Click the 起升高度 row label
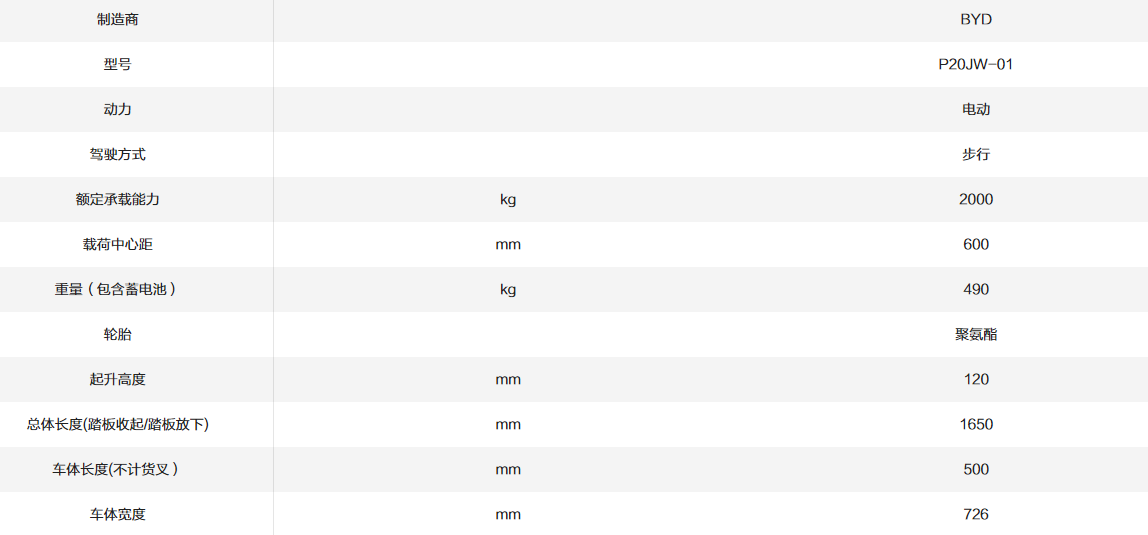The width and height of the screenshot is (1148, 535). (118, 379)
